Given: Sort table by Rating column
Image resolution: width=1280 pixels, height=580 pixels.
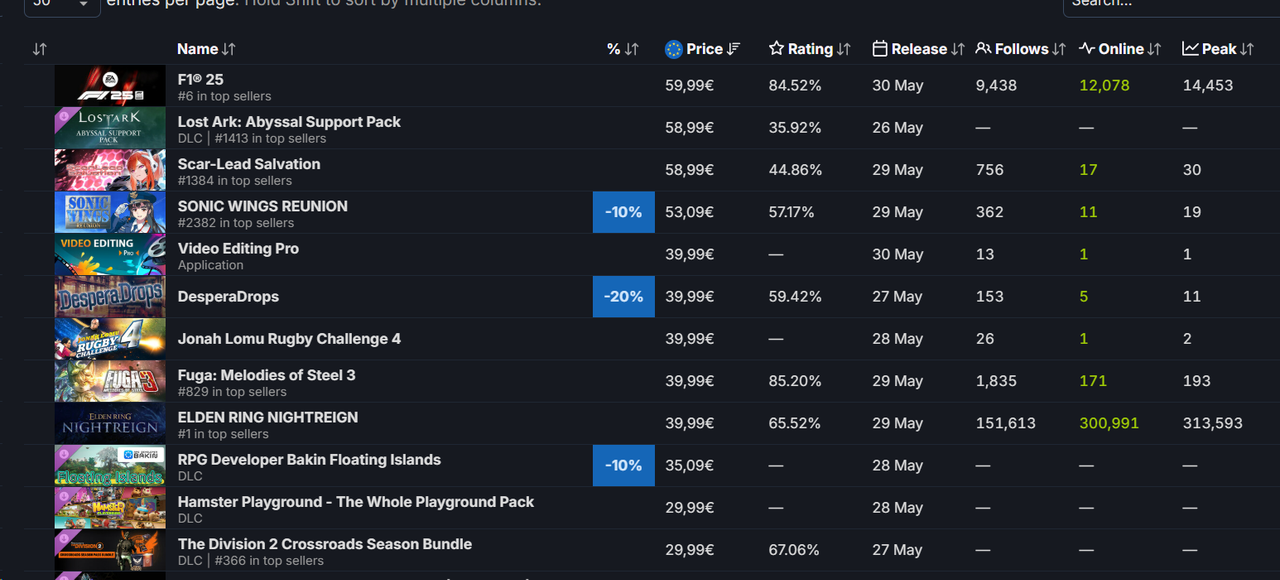Looking at the screenshot, I should tap(809, 49).
